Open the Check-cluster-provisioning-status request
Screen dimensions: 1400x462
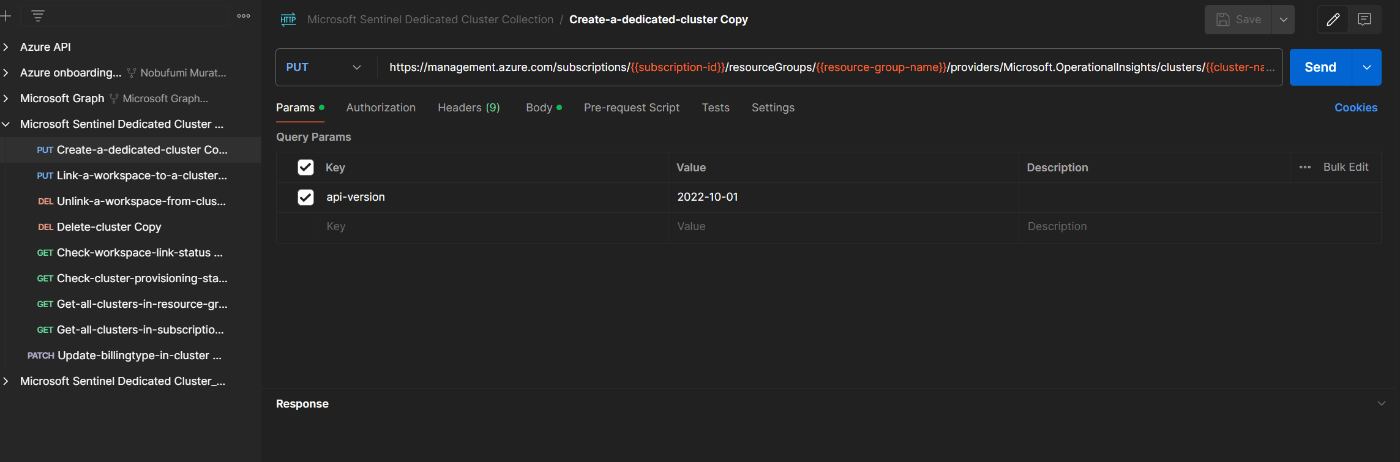(x=130, y=278)
